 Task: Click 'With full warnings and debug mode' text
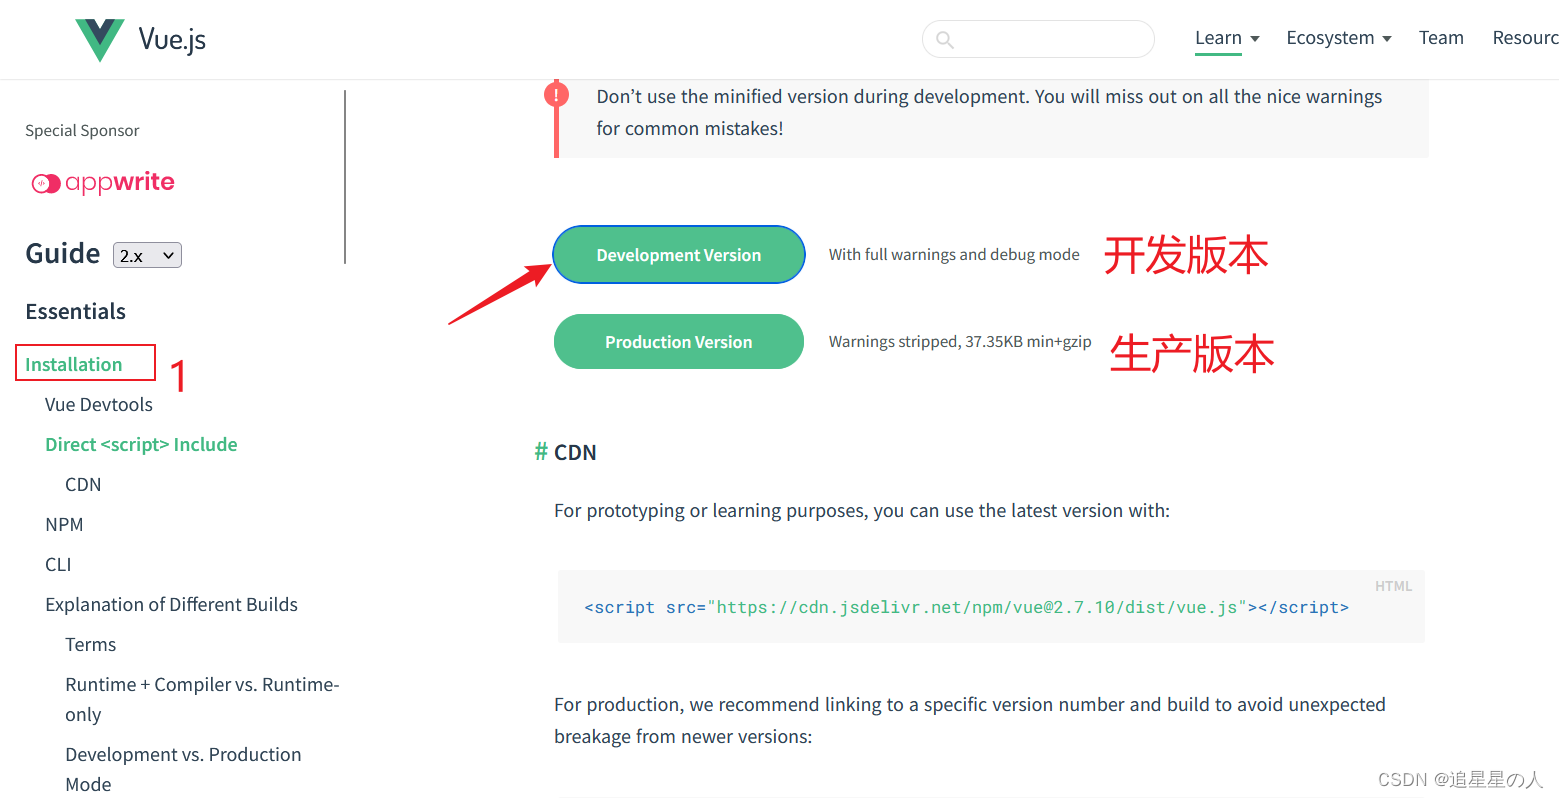954,254
